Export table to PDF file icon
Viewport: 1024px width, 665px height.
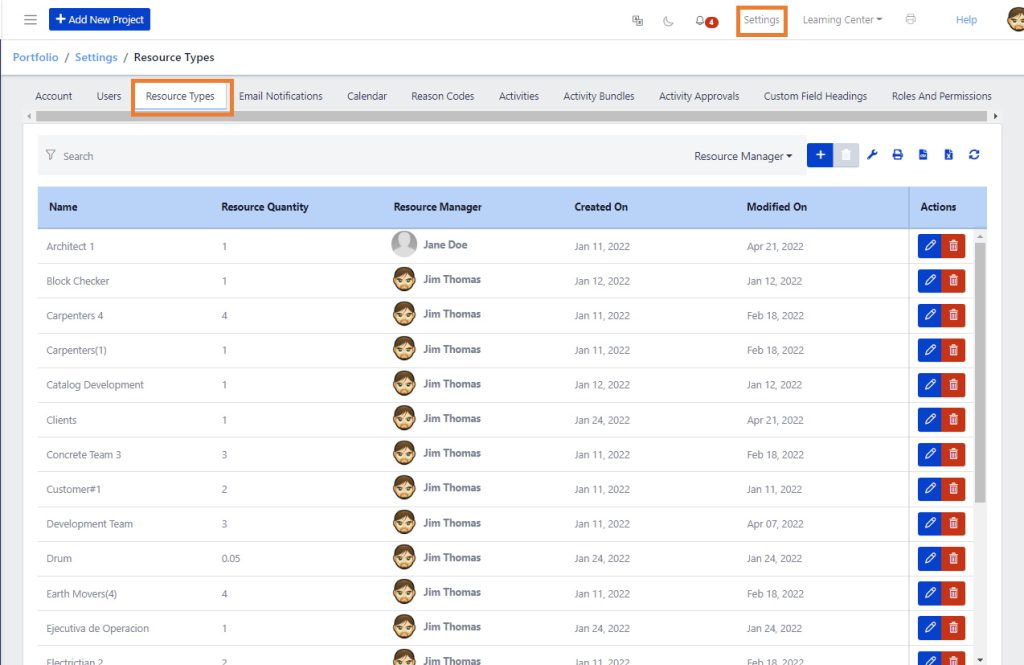[923, 155]
